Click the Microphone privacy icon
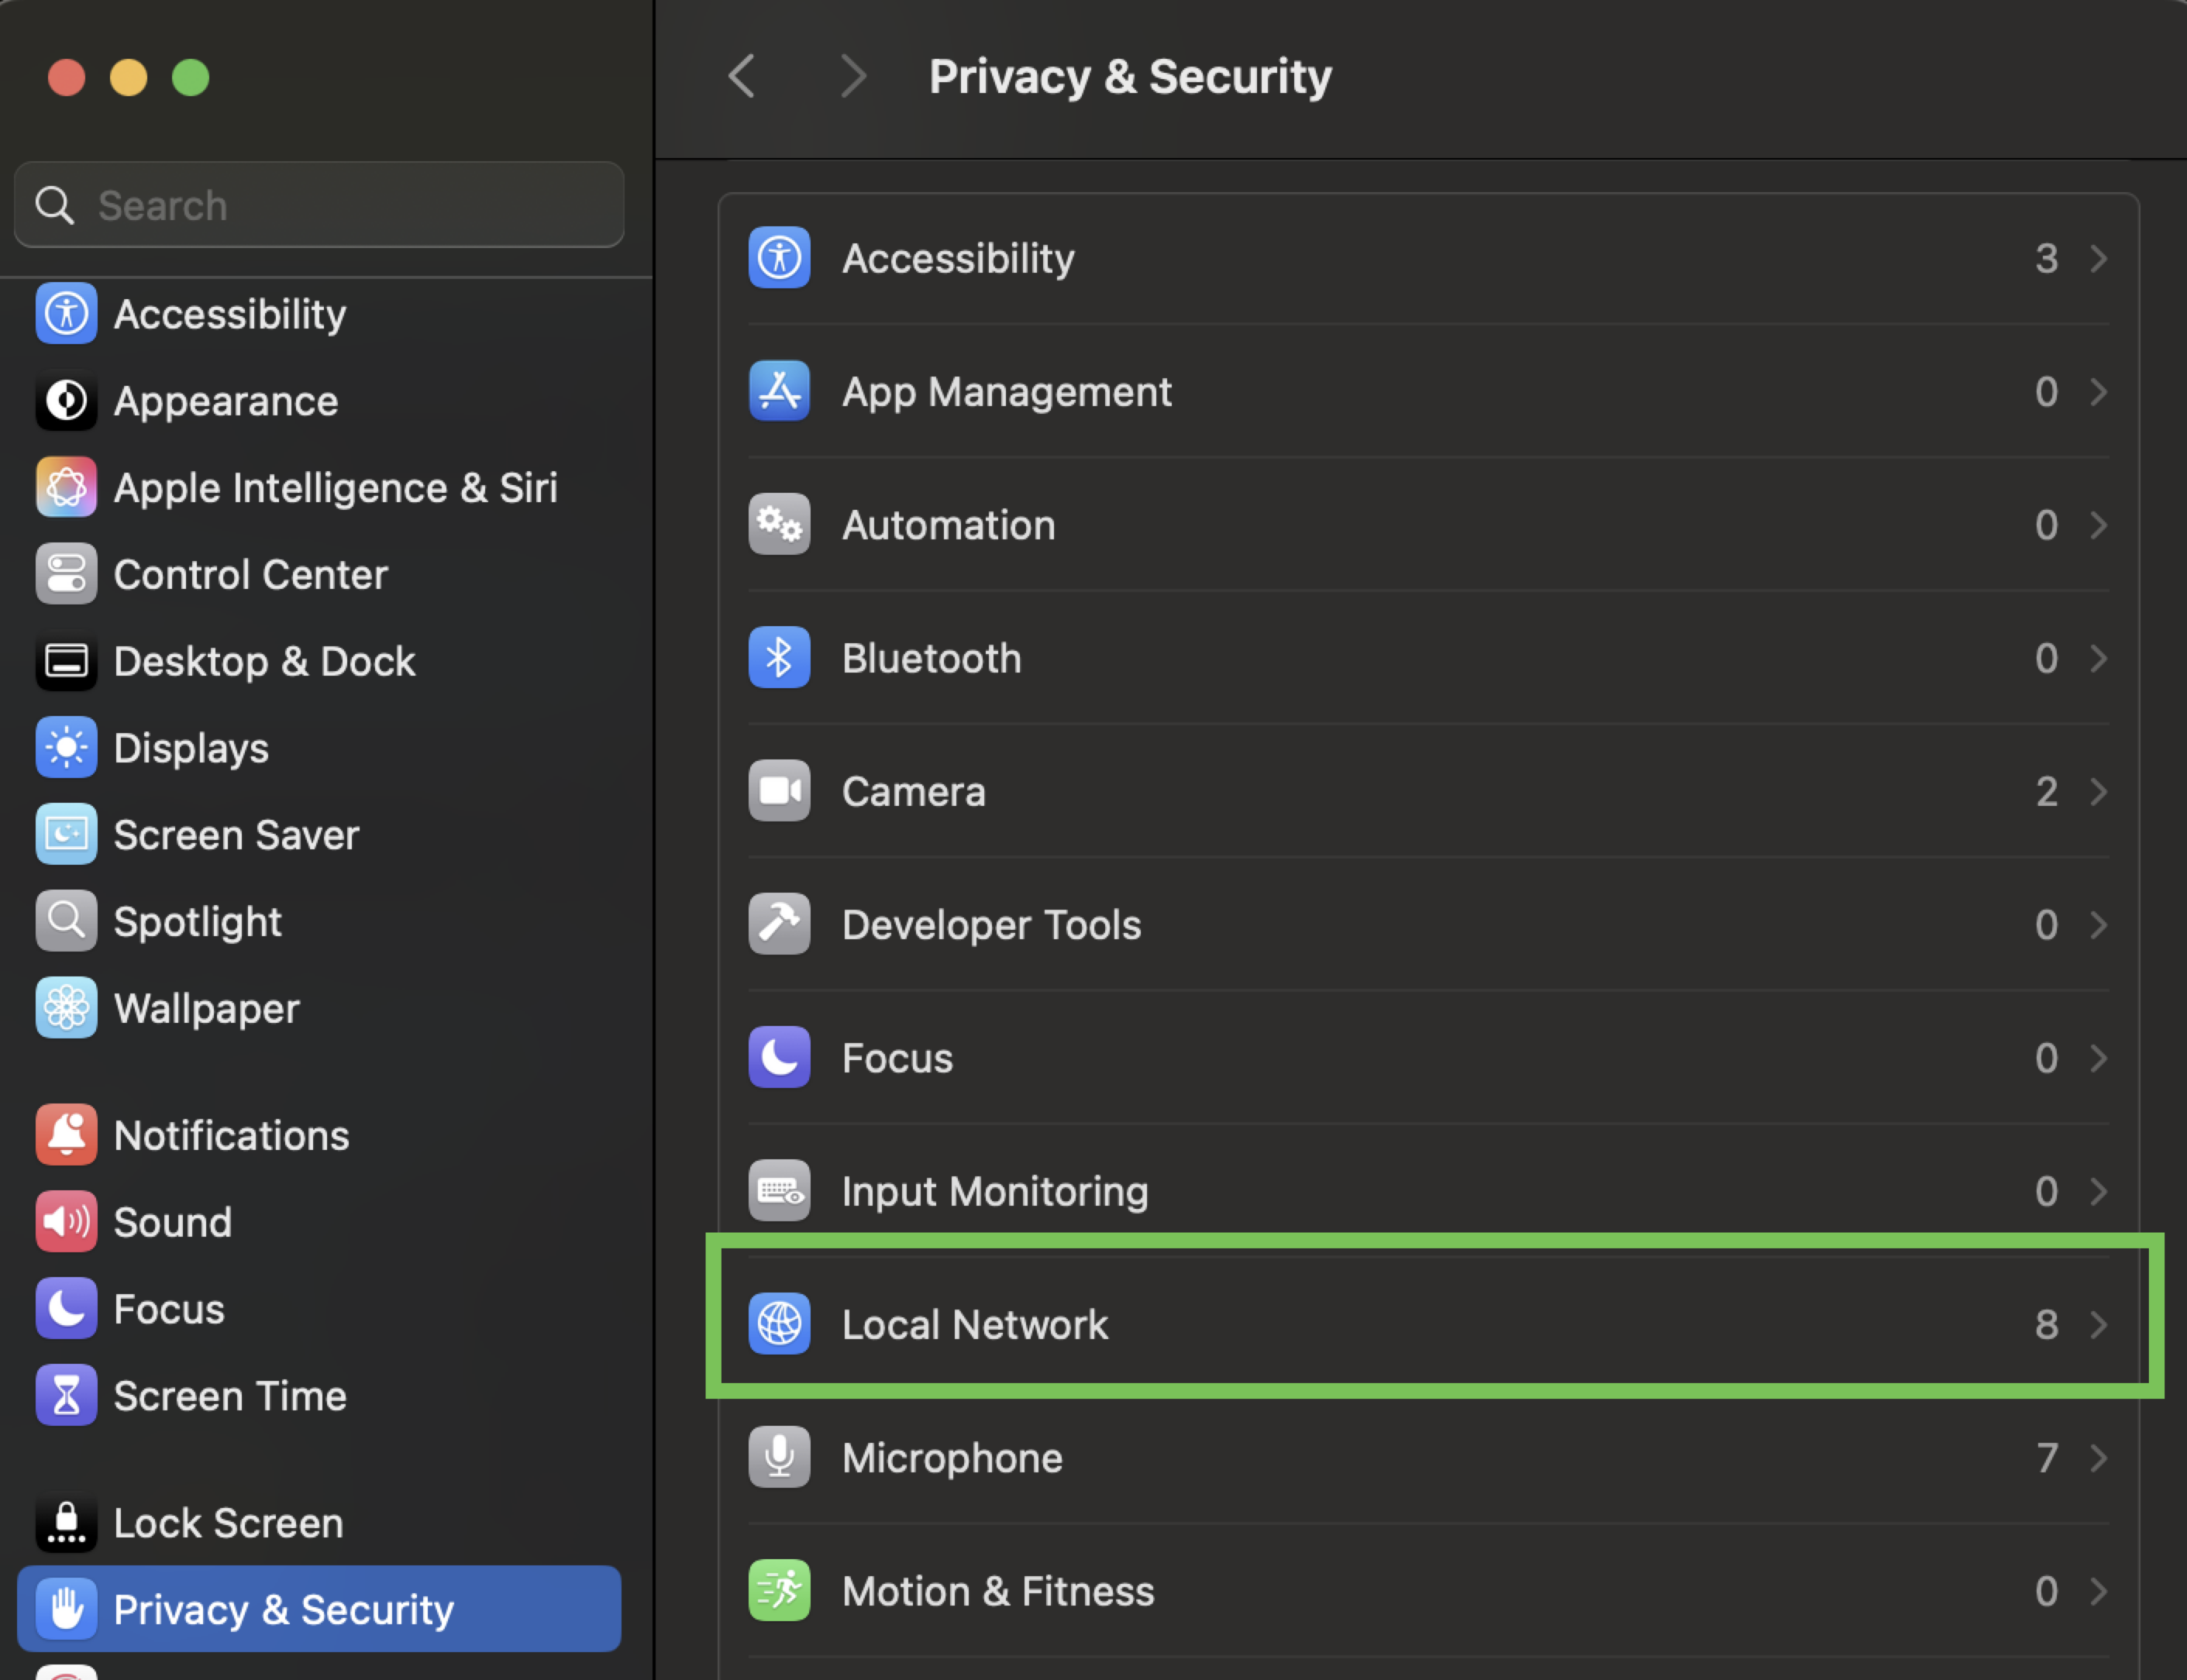 click(779, 1457)
